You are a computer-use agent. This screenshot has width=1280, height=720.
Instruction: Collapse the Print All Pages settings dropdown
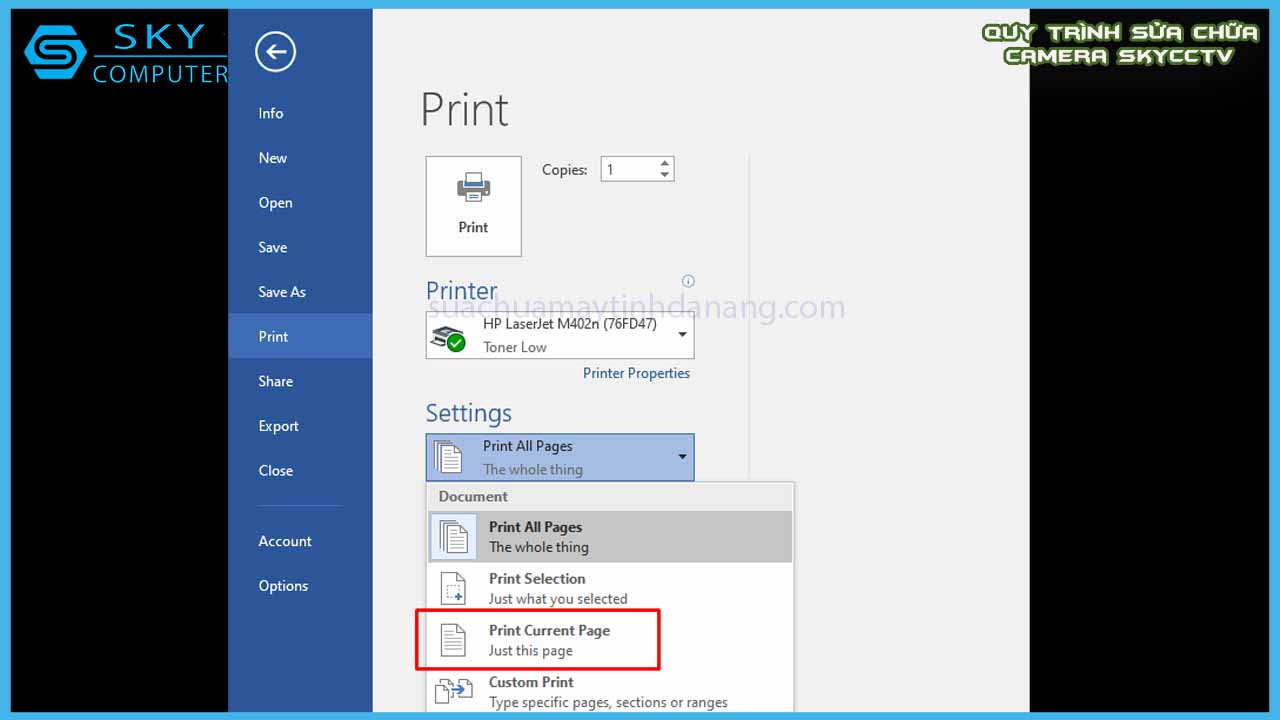click(x=682, y=457)
